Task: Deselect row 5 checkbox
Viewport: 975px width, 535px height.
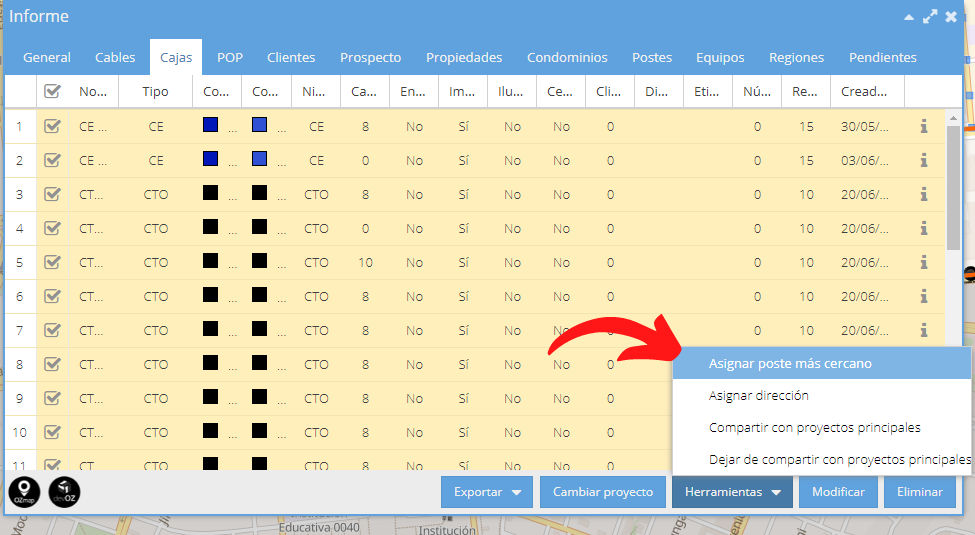Action: 52,262
